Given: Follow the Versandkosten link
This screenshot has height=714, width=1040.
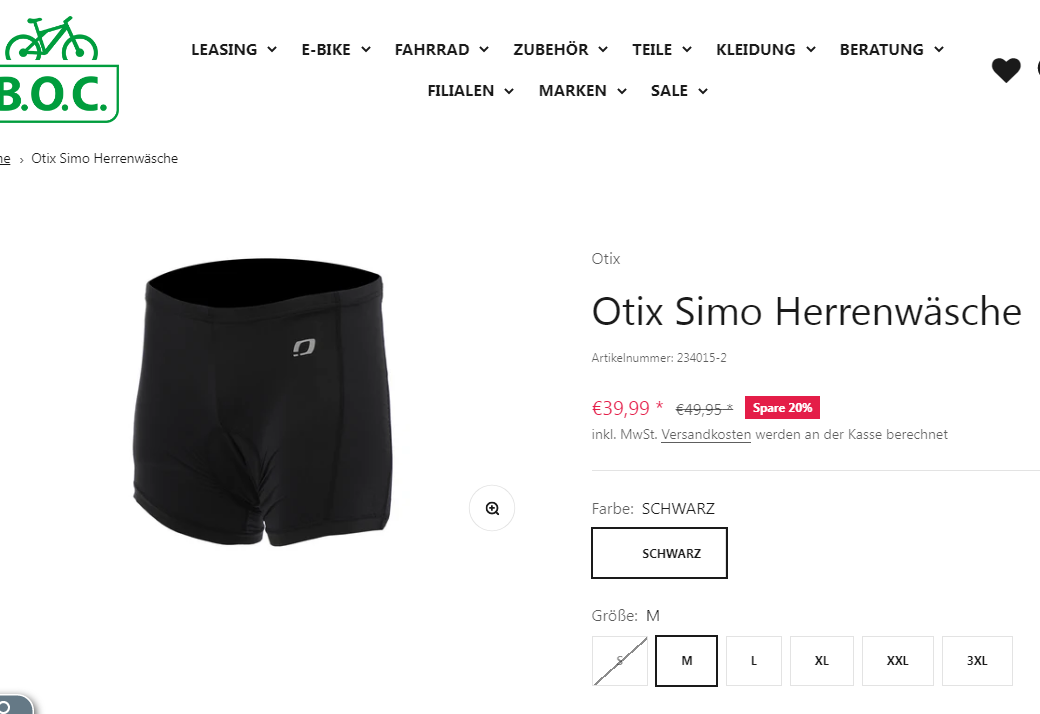Looking at the screenshot, I should point(706,435).
